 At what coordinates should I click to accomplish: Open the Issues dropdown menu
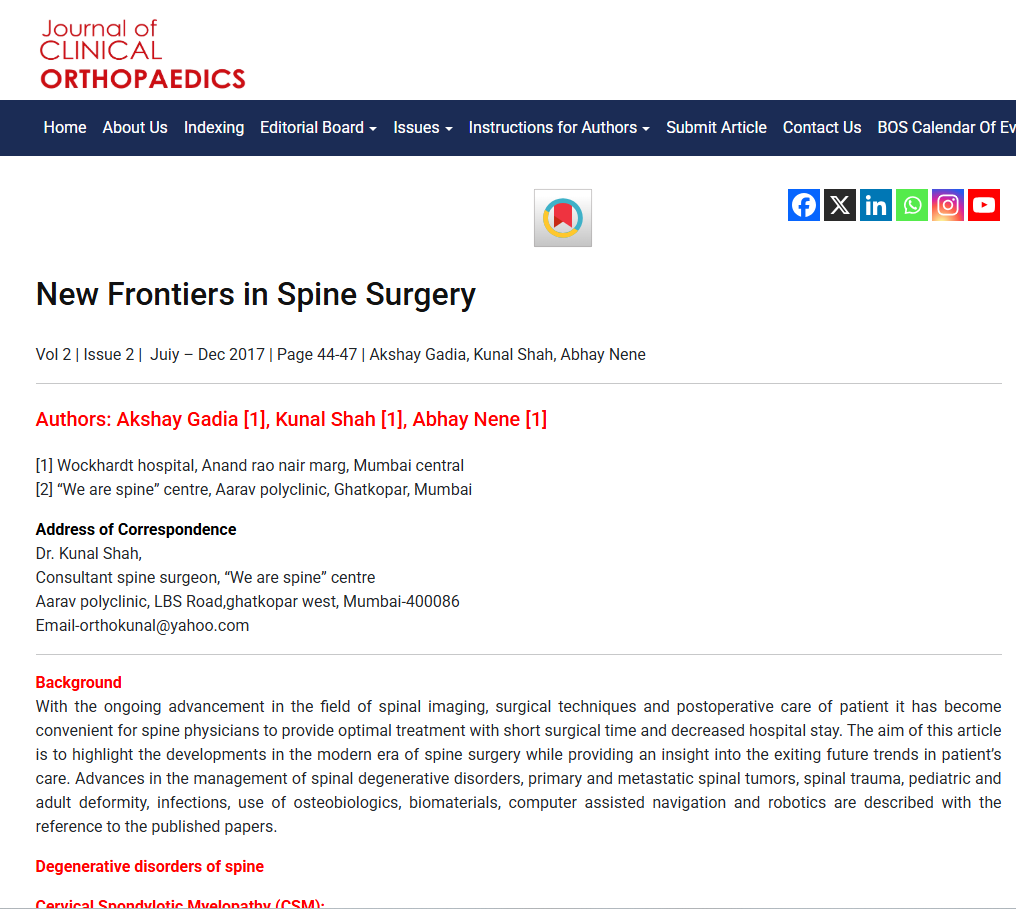423,128
